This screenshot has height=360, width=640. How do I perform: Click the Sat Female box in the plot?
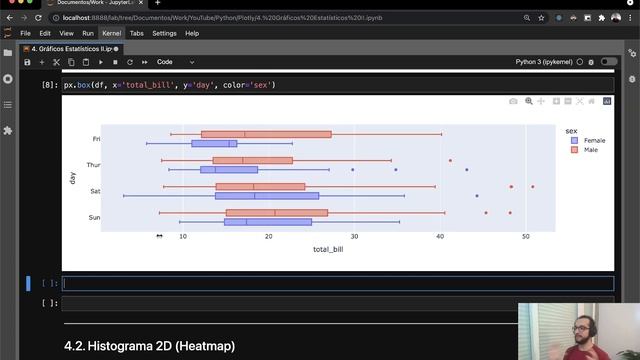pos(267,196)
